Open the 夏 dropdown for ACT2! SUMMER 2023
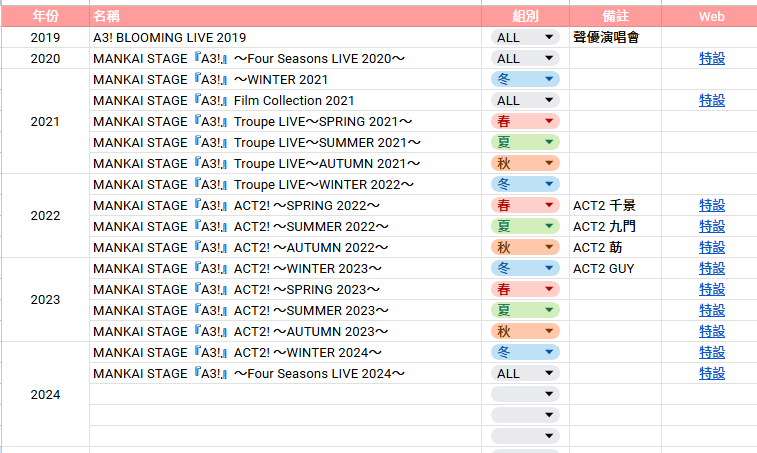Screen dimensions: 757x453 pyautogui.click(x=525, y=311)
